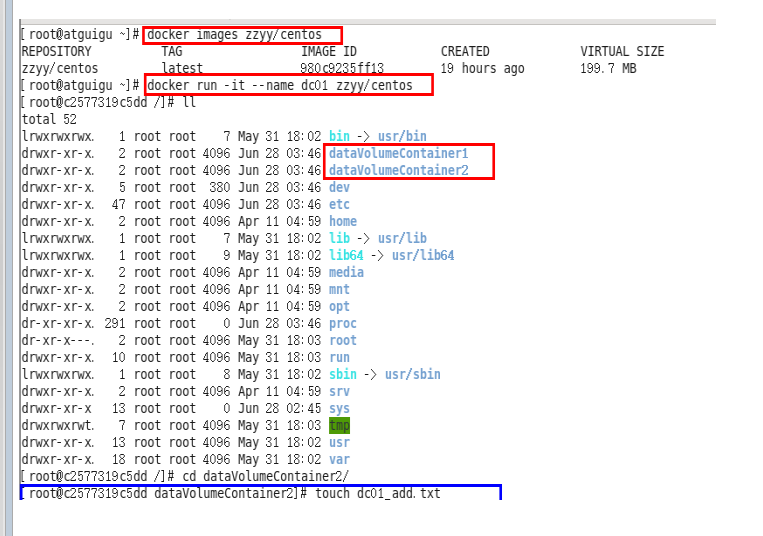
Task: Click the IMAGE ID column header
Action: [329, 51]
